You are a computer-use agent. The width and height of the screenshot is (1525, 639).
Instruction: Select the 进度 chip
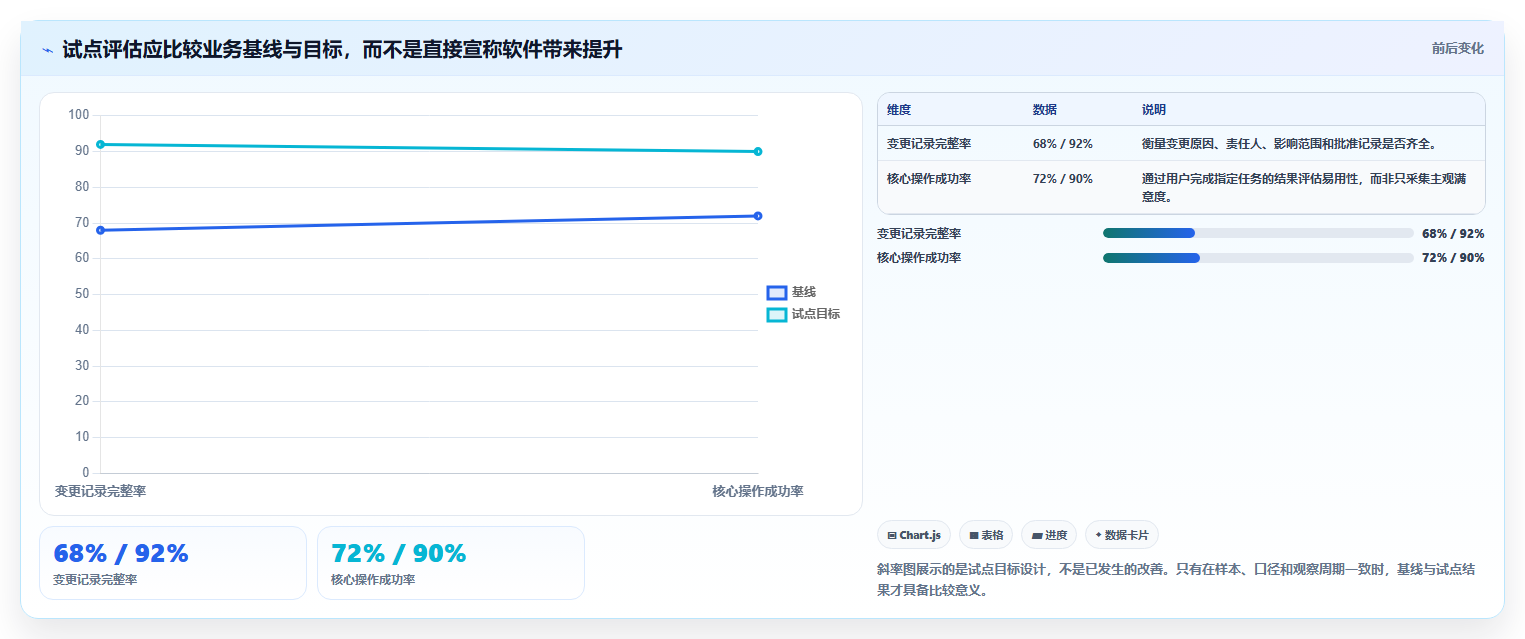(1049, 535)
